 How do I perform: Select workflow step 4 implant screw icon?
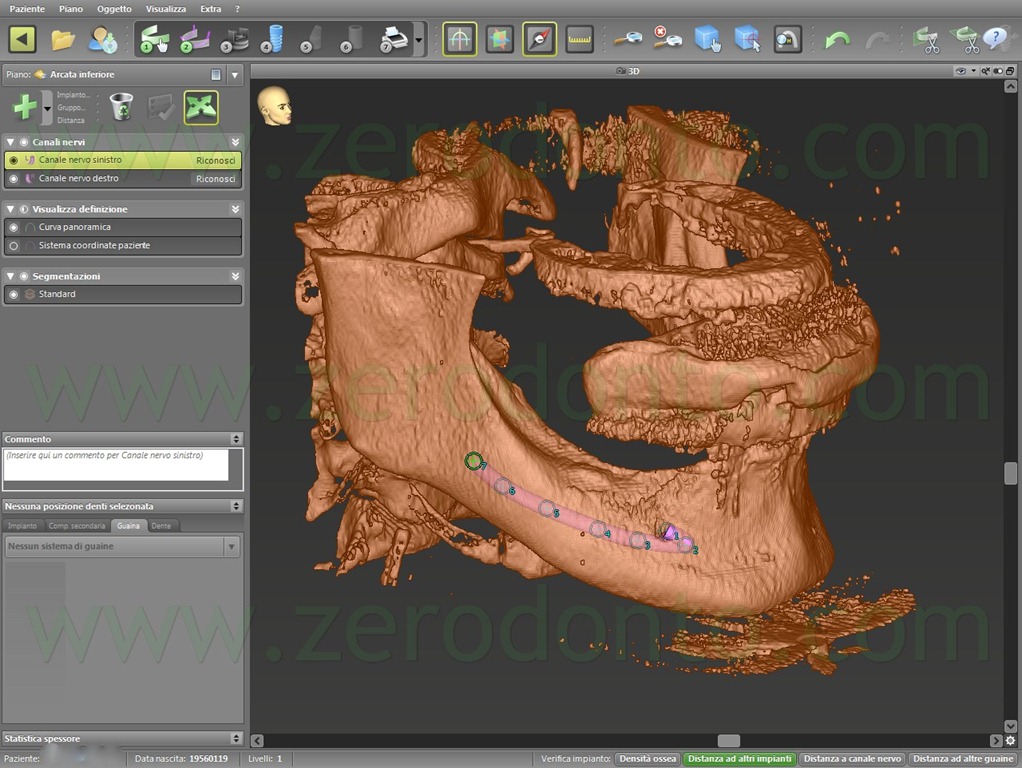[272, 39]
